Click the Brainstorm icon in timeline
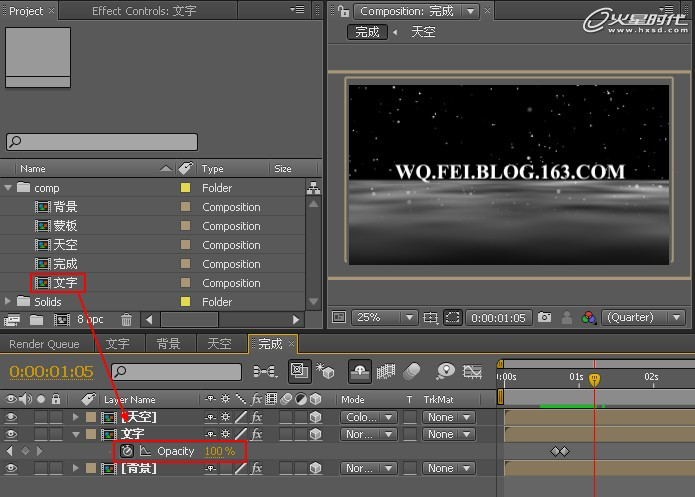Viewport: 695px width, 497px height. (x=445, y=371)
